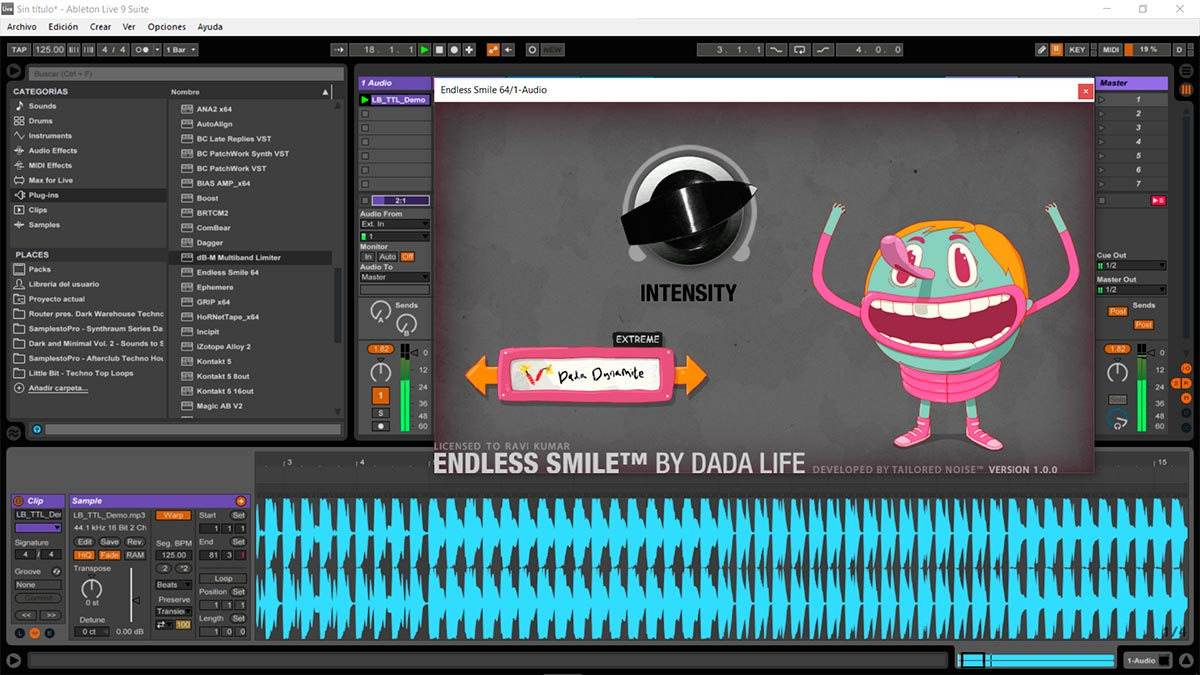Open the Crear menu
The image size is (1200, 675).
pos(100,27)
